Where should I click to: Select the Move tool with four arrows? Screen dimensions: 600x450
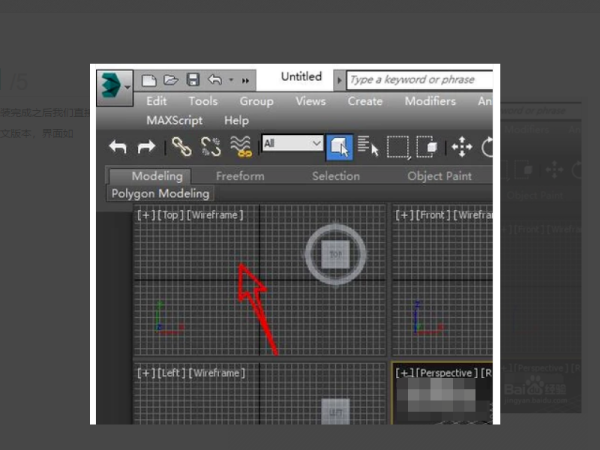click(462, 147)
